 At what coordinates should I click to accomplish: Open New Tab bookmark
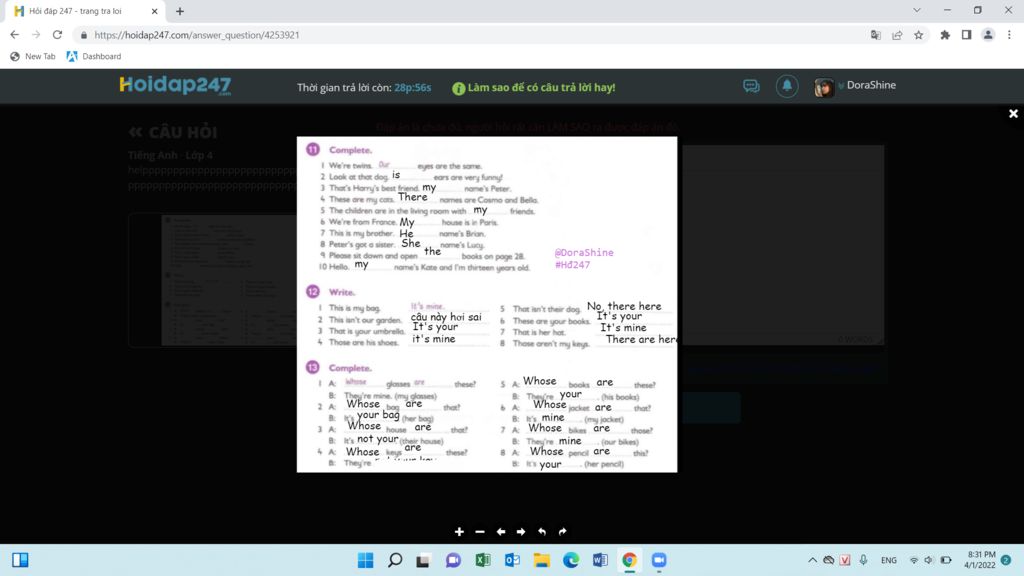[x=33, y=56]
